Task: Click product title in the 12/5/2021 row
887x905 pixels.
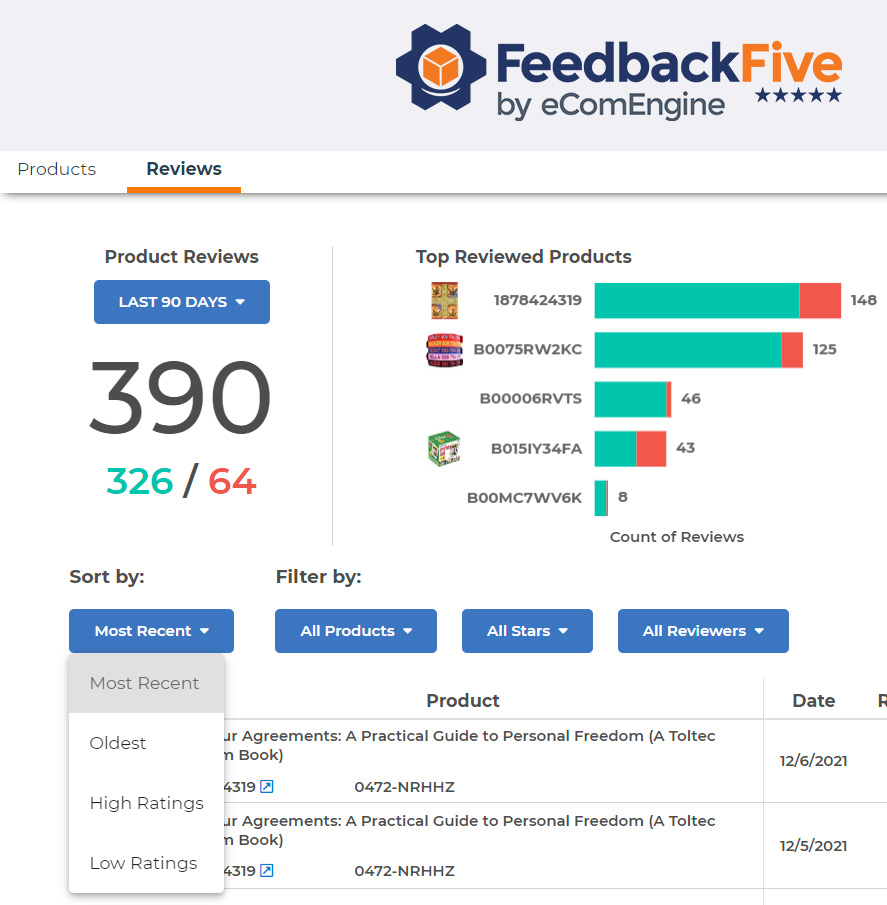Action: pos(469,830)
